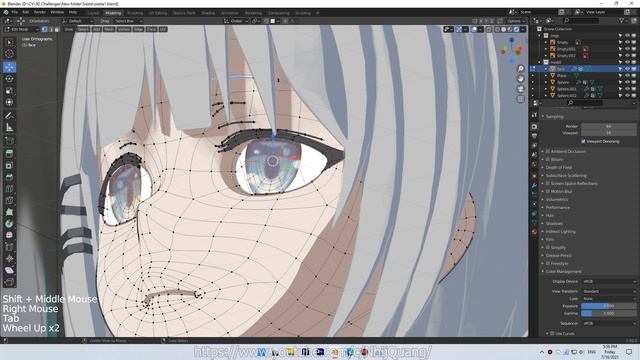640x360 pixels.
Task: Select the Move tool
Action: tap(9, 67)
